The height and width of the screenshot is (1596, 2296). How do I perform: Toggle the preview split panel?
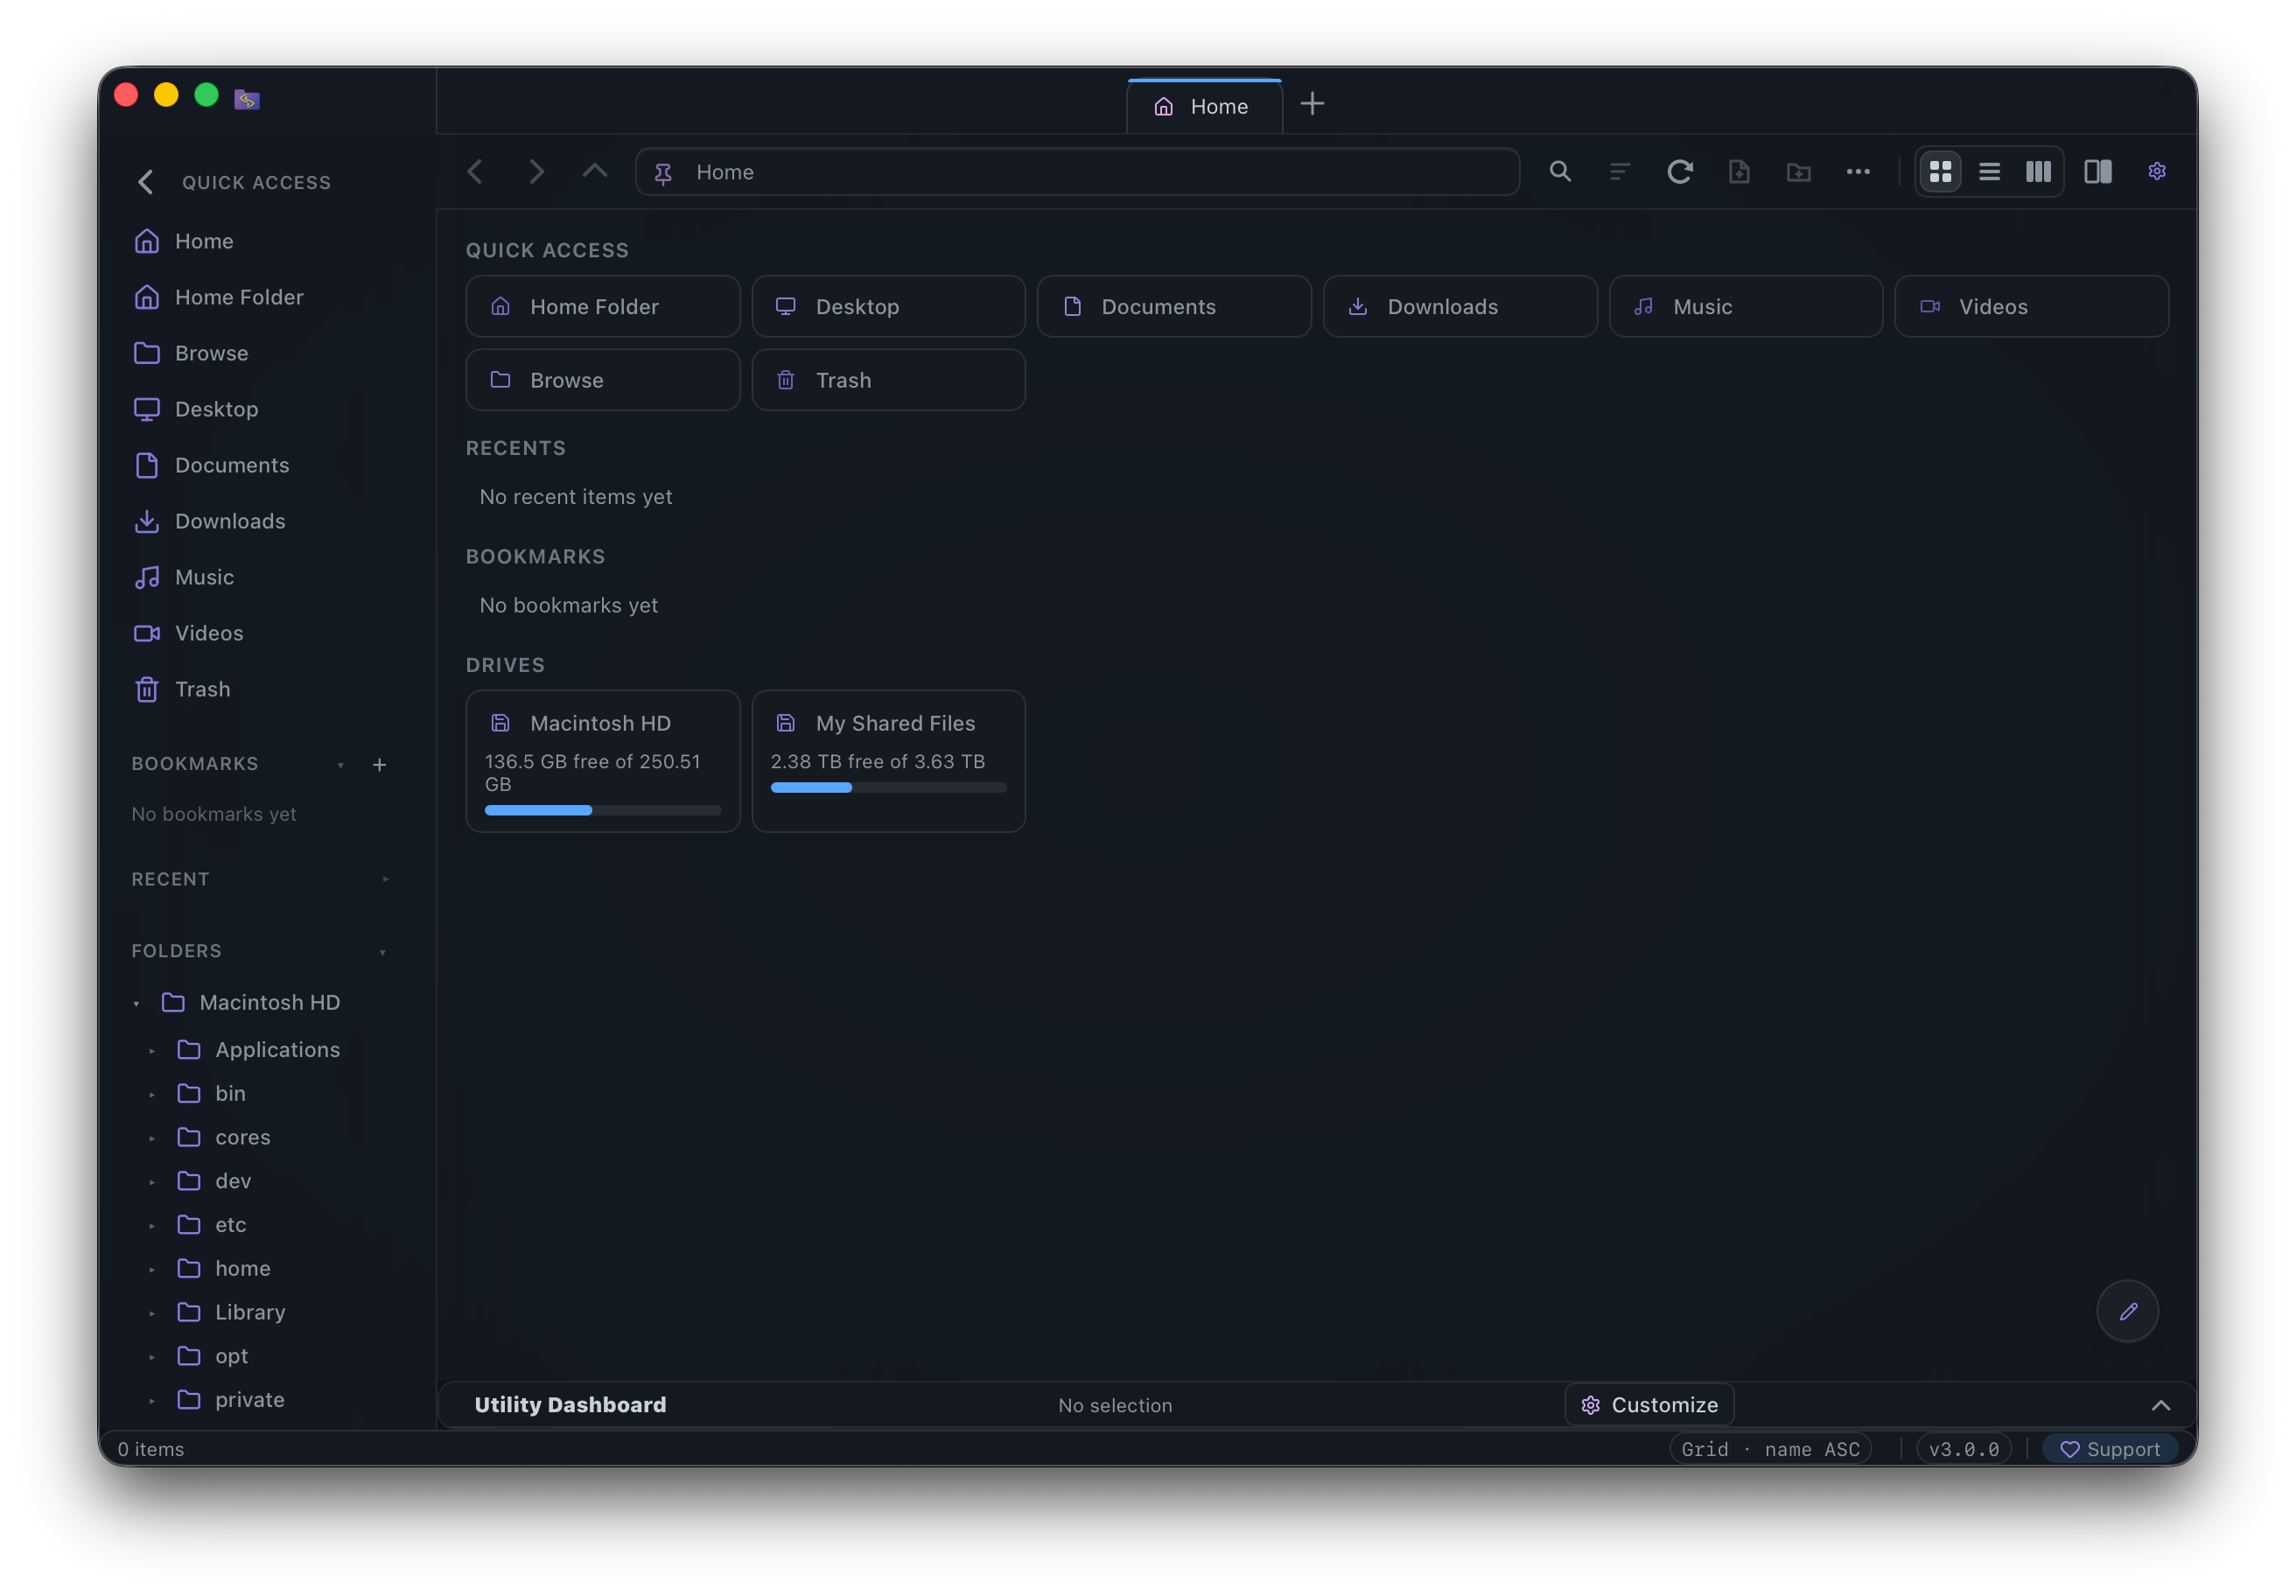point(2098,172)
